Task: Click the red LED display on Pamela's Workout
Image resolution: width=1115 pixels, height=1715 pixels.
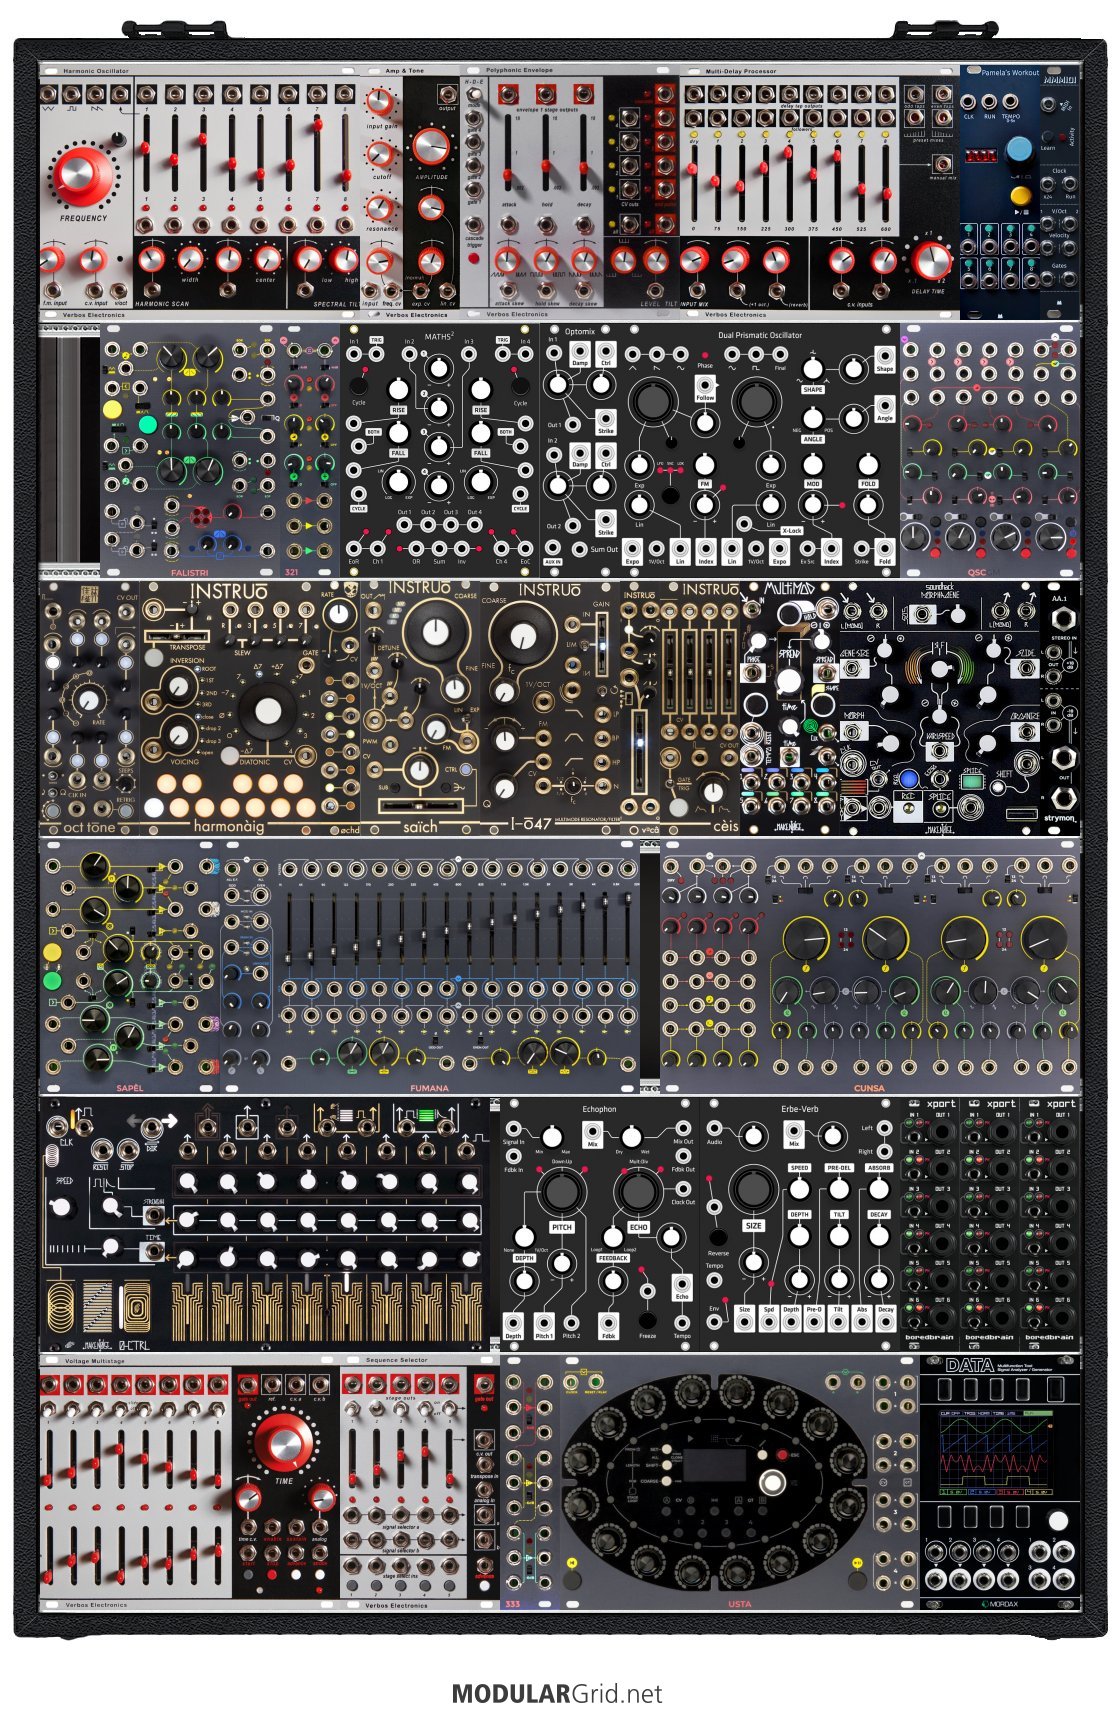Action: point(982,155)
